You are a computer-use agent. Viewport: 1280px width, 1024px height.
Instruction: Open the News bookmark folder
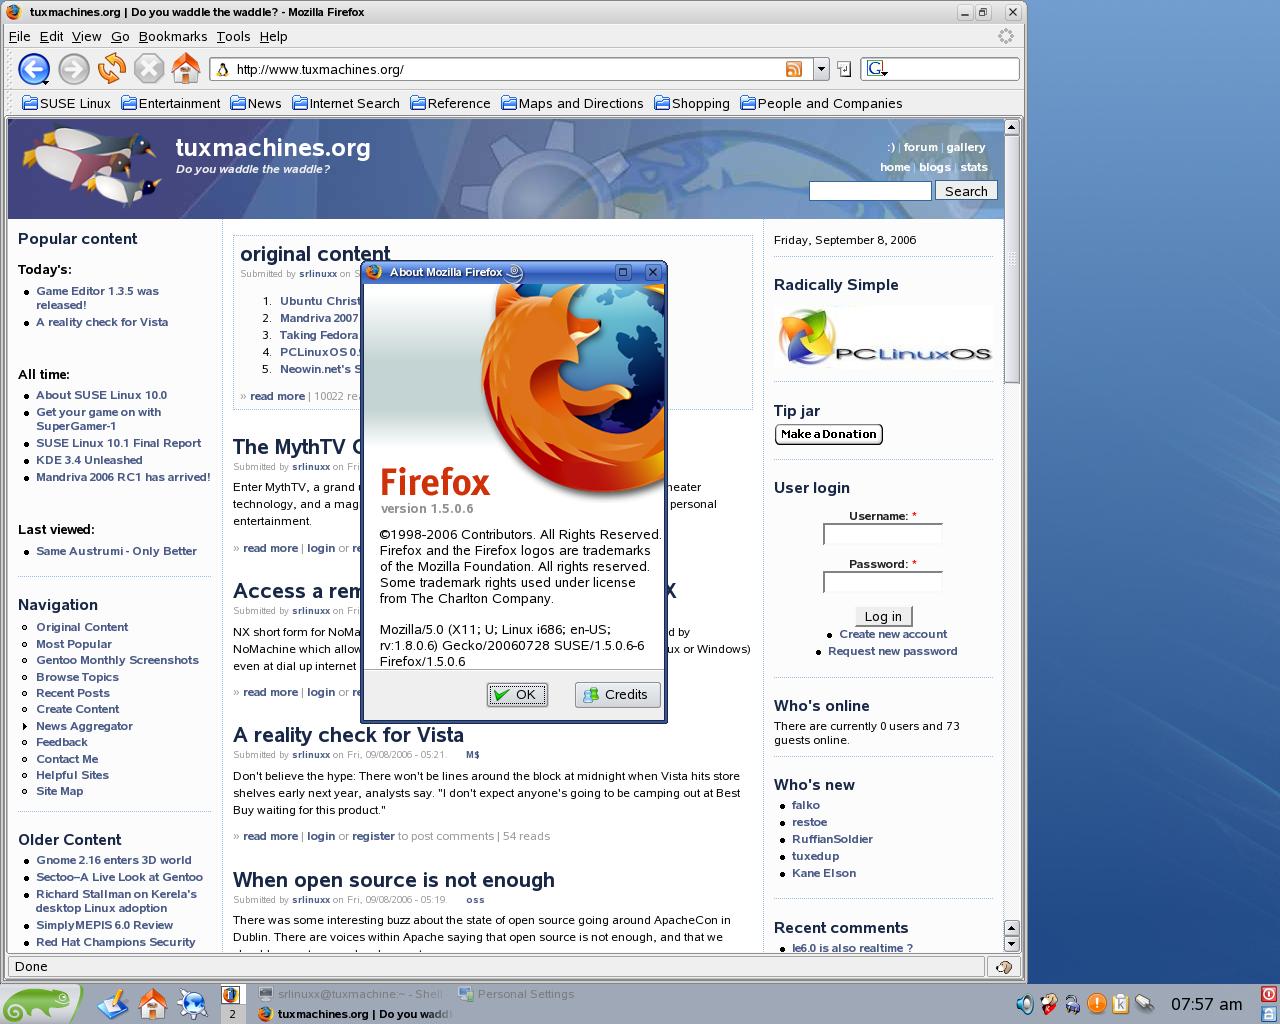[256, 103]
